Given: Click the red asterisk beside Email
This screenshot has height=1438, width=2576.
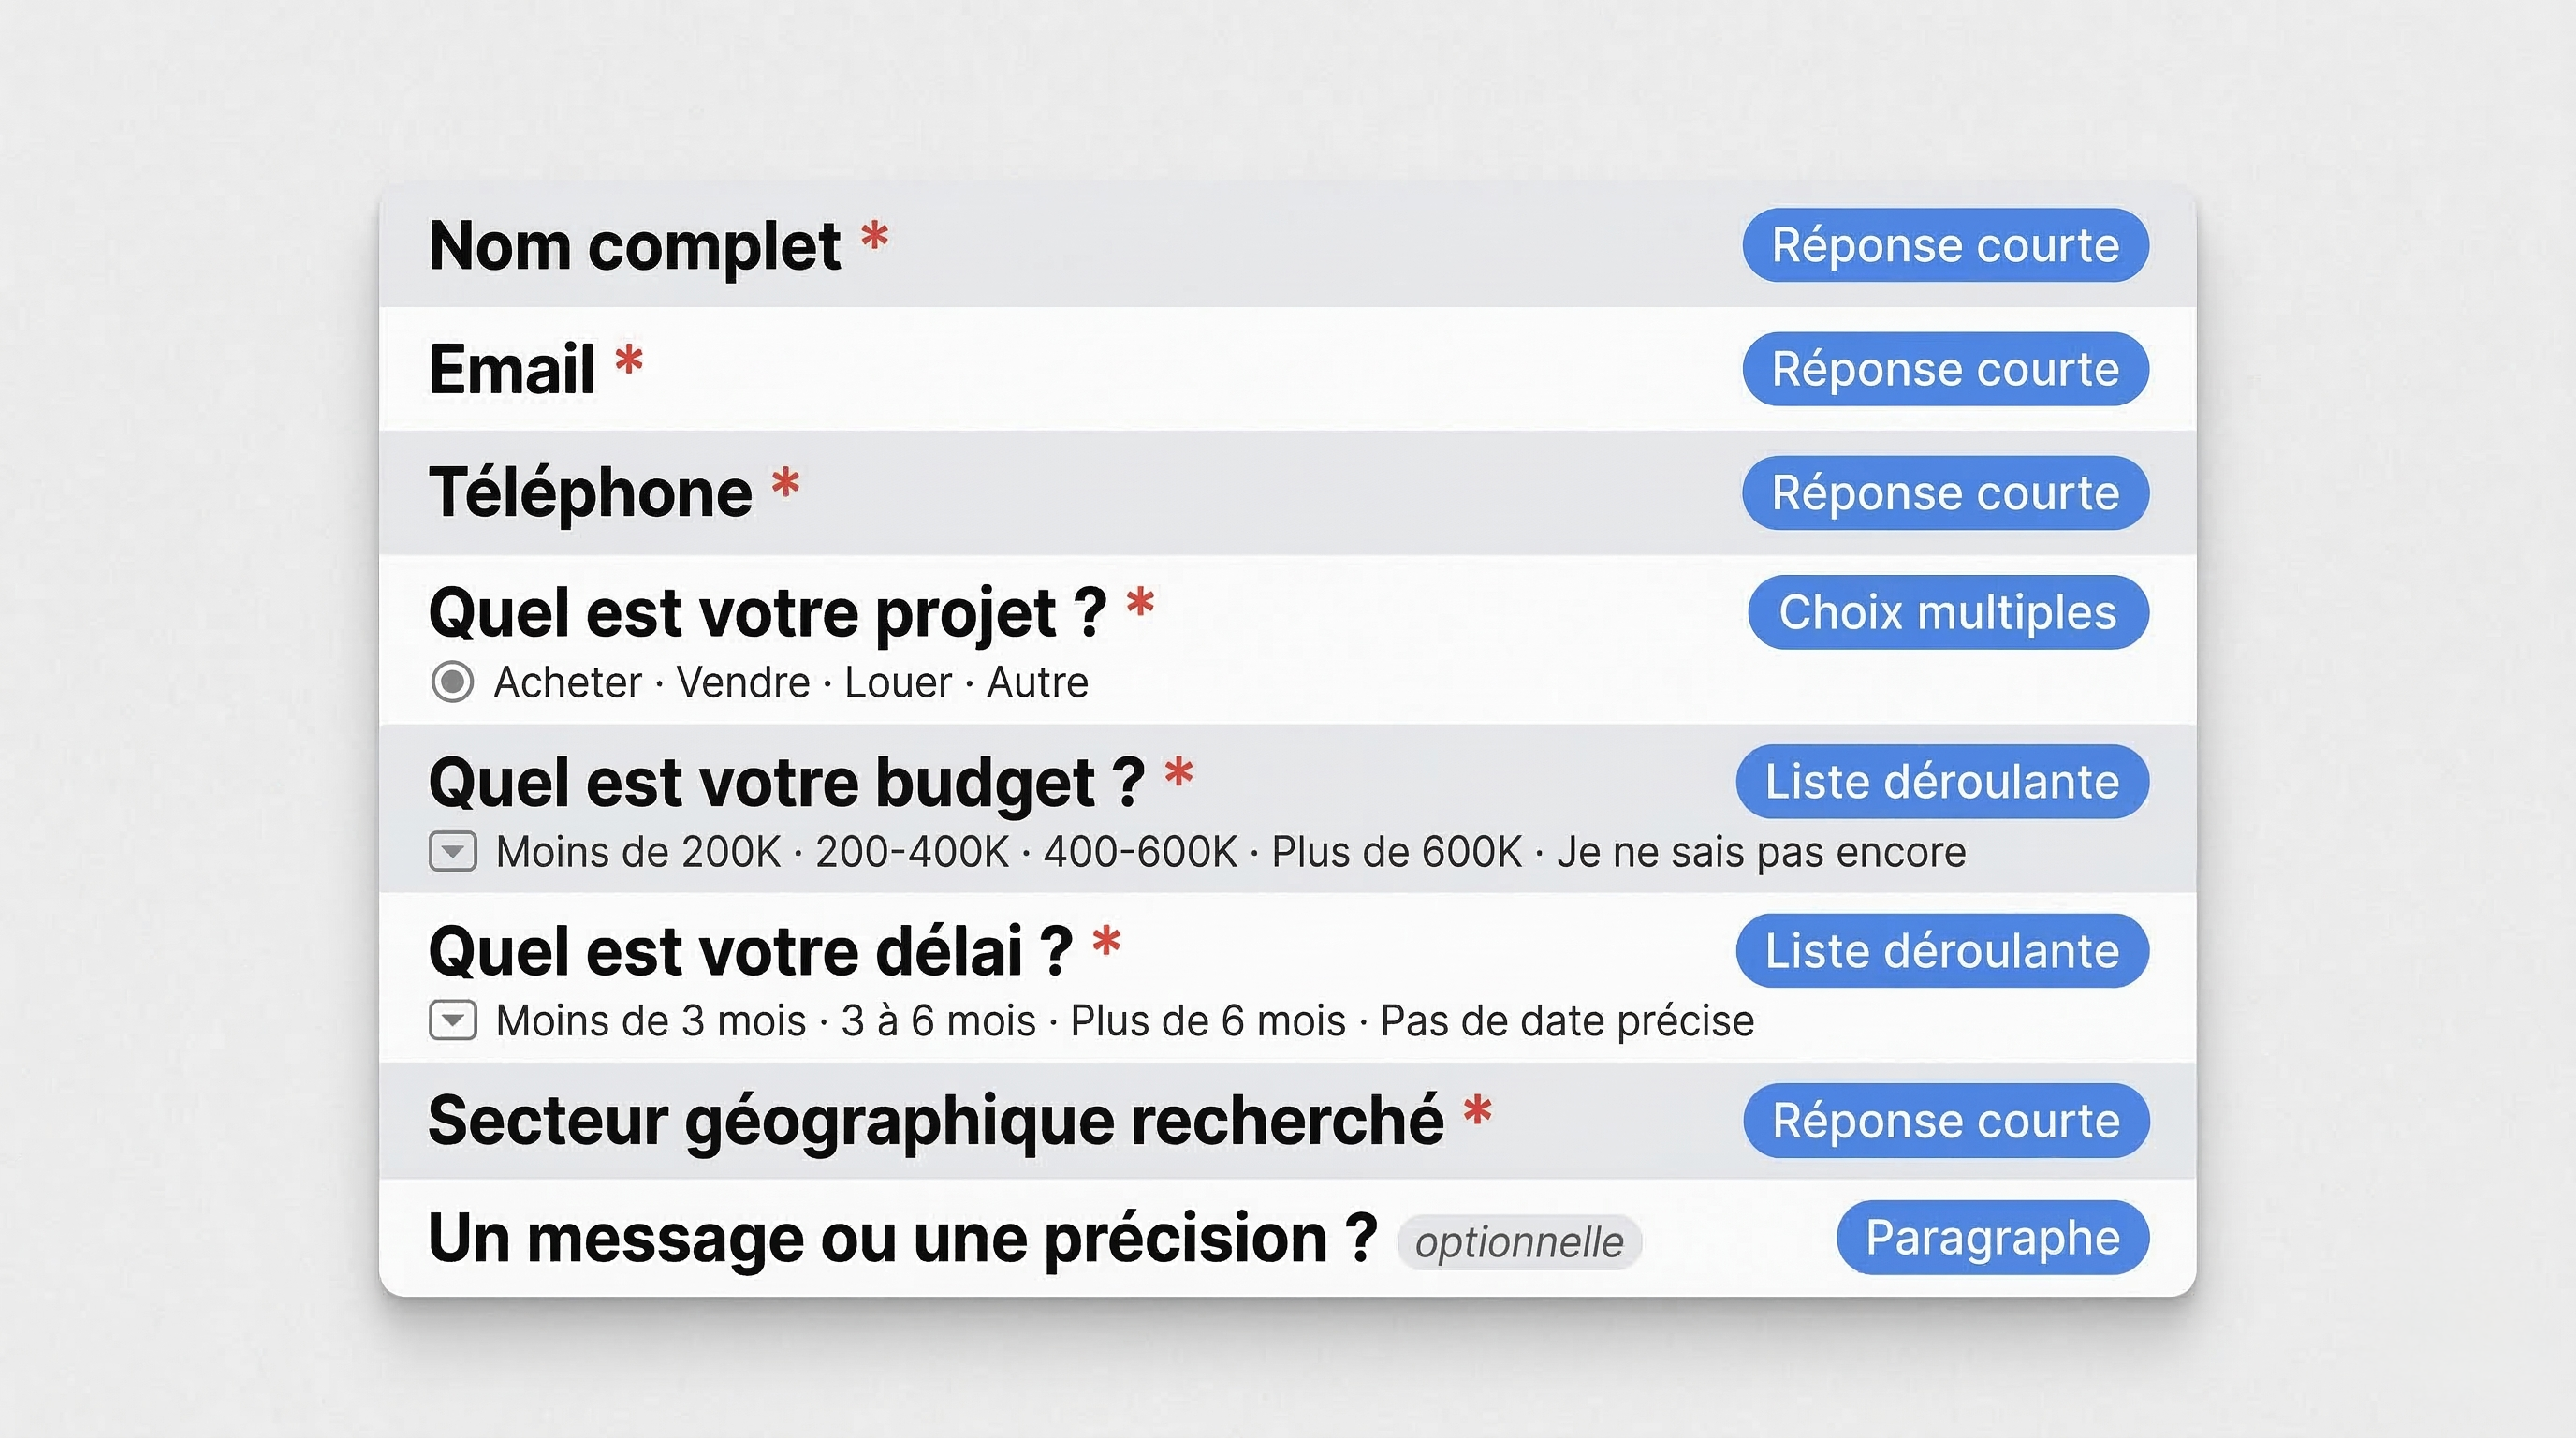Looking at the screenshot, I should [628, 361].
